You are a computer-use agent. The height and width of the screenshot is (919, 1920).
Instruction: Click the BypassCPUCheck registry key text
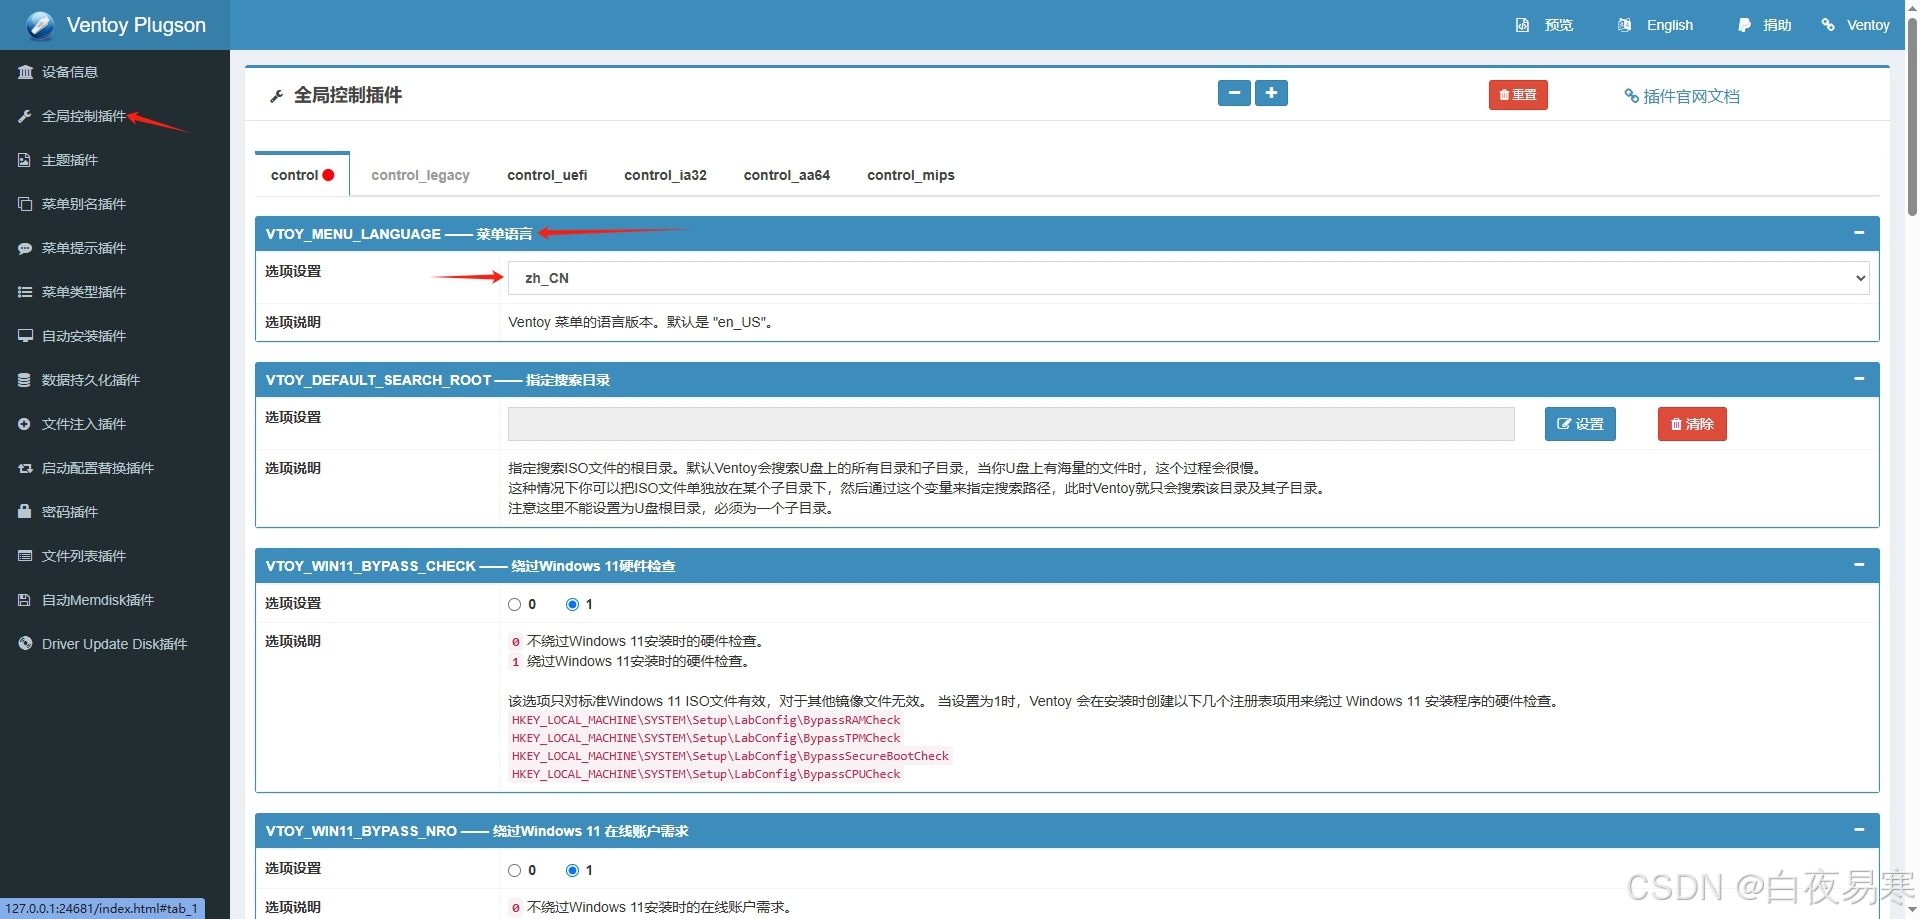(x=706, y=774)
